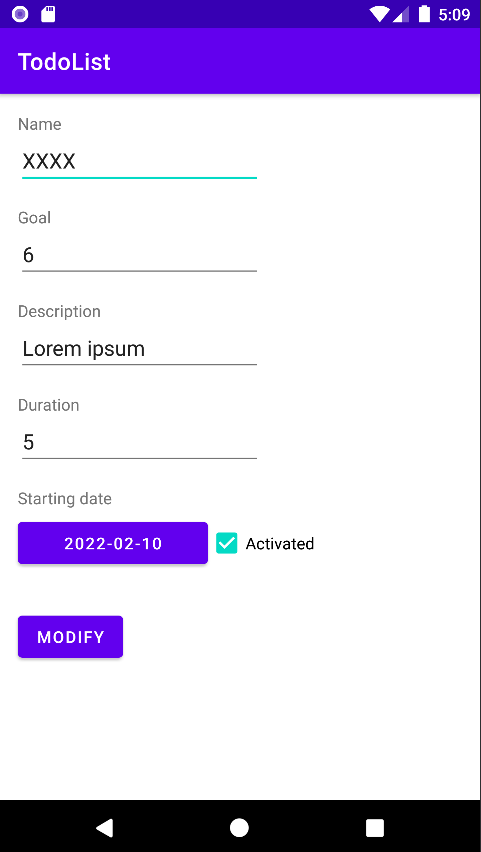This screenshot has width=481, height=852.
Task: Select the Goal field with value 6
Action: point(139,255)
